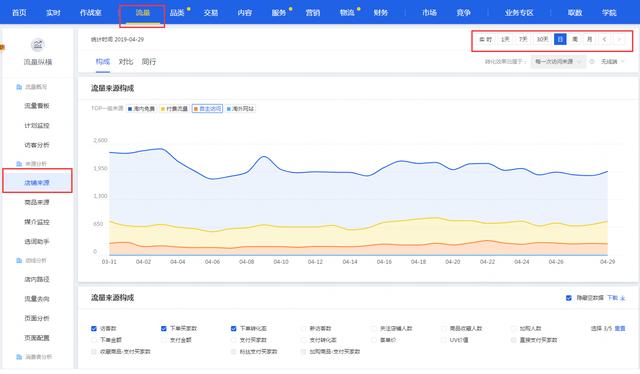Switch to the 同行 tab
Screen dimensions: 640x374
149,62
